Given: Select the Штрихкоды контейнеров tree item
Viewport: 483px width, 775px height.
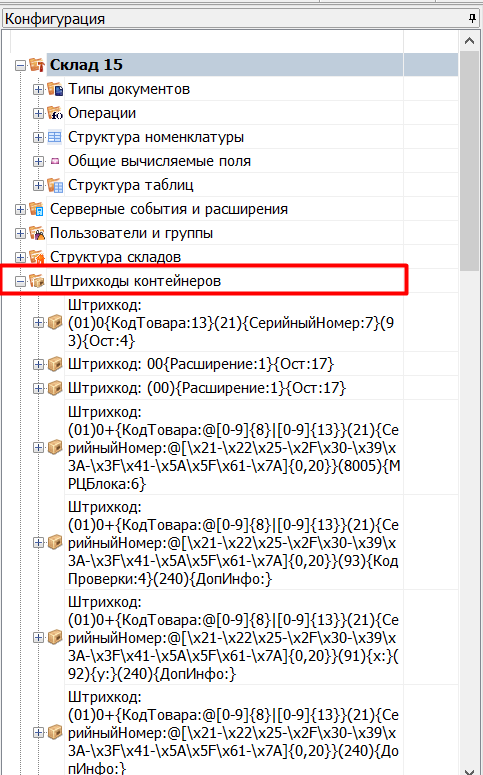Looking at the screenshot, I should tap(135, 281).
